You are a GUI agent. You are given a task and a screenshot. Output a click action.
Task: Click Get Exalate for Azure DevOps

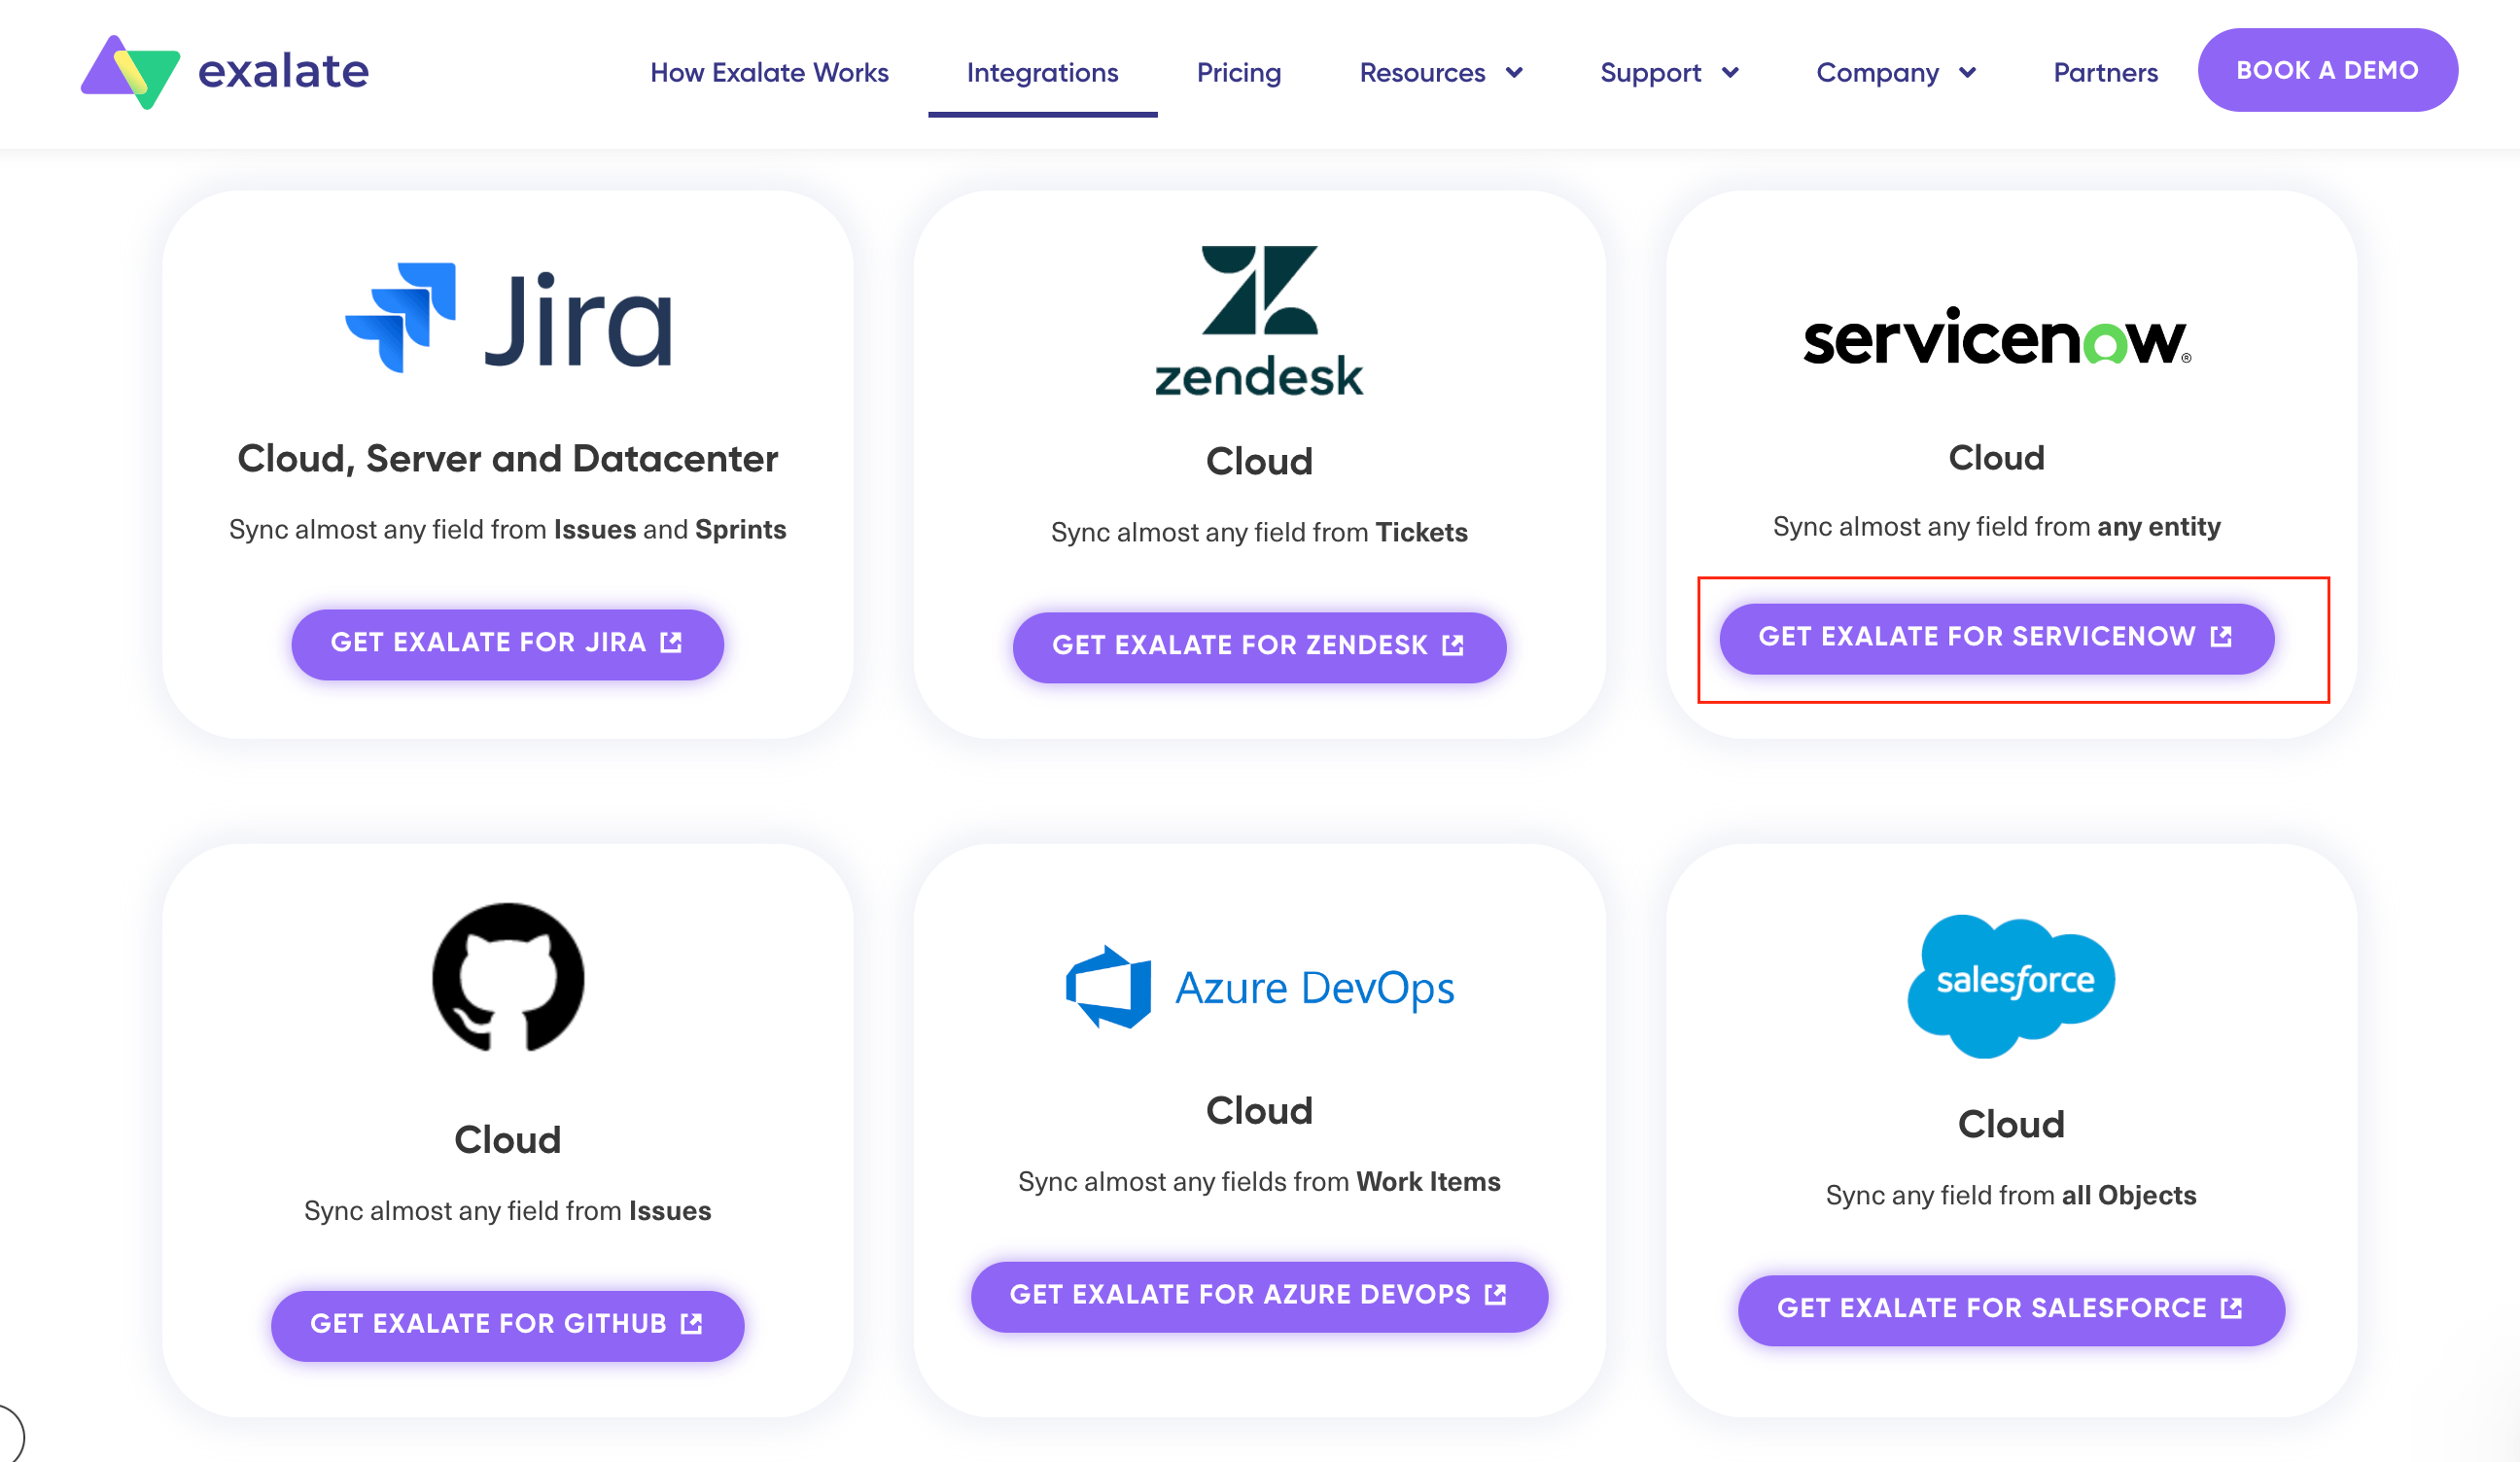tap(1259, 1296)
